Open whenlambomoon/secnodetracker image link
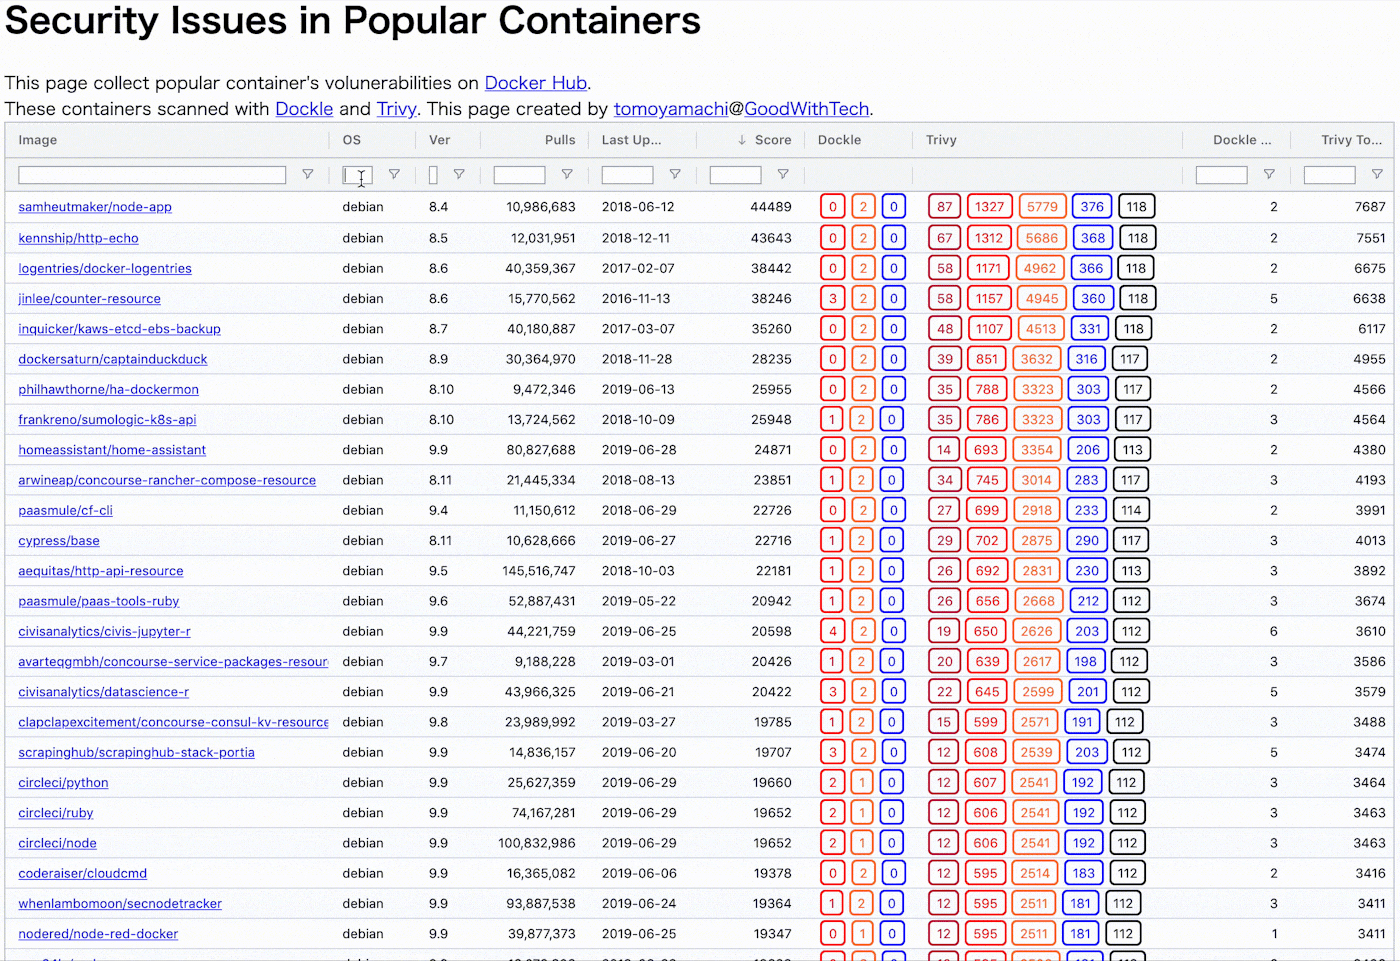 [x=120, y=904]
